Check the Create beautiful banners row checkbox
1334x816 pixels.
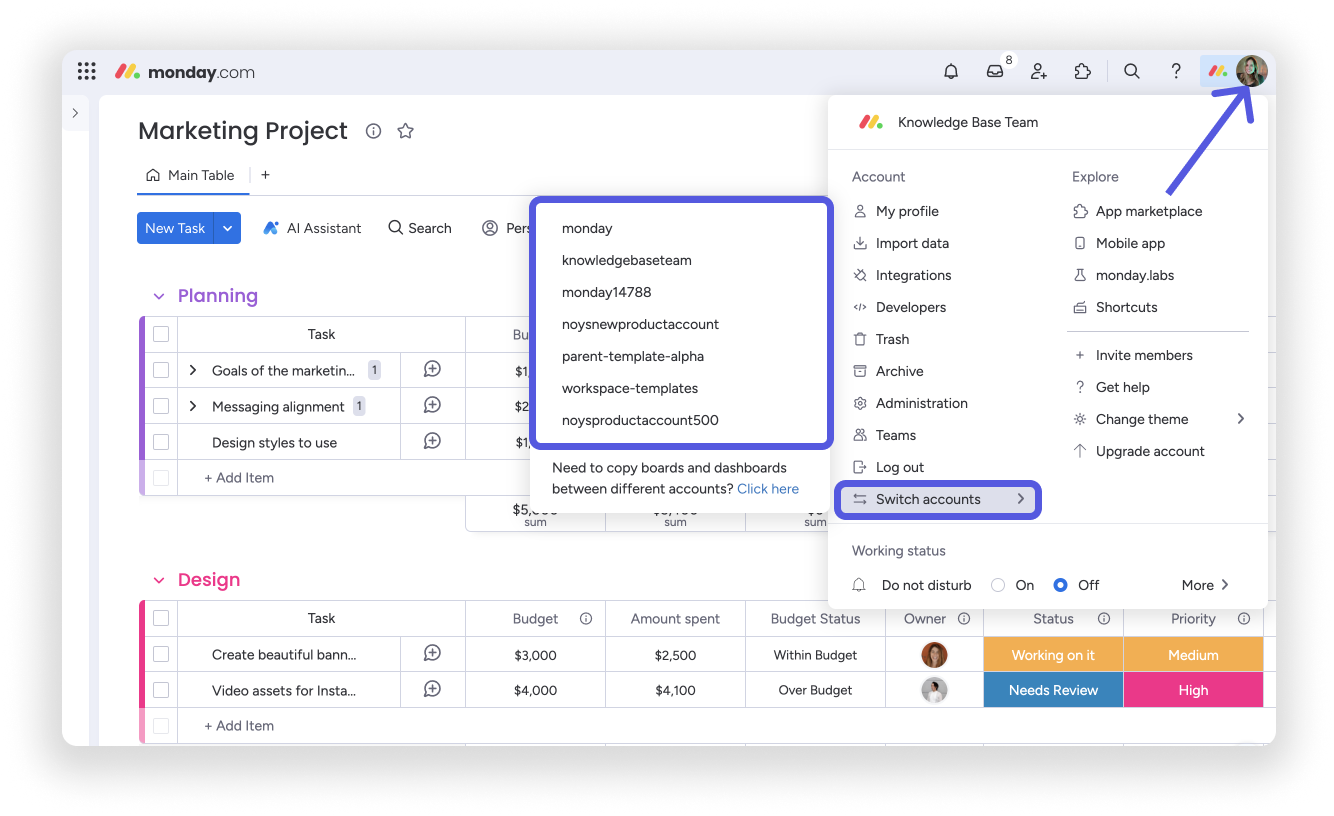(161, 654)
